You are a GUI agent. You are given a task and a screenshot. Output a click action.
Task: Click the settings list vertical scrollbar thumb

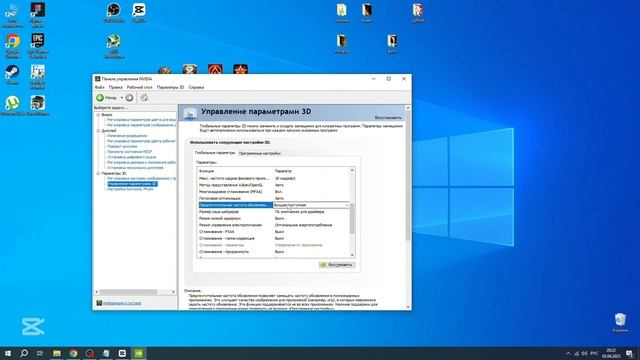352,218
